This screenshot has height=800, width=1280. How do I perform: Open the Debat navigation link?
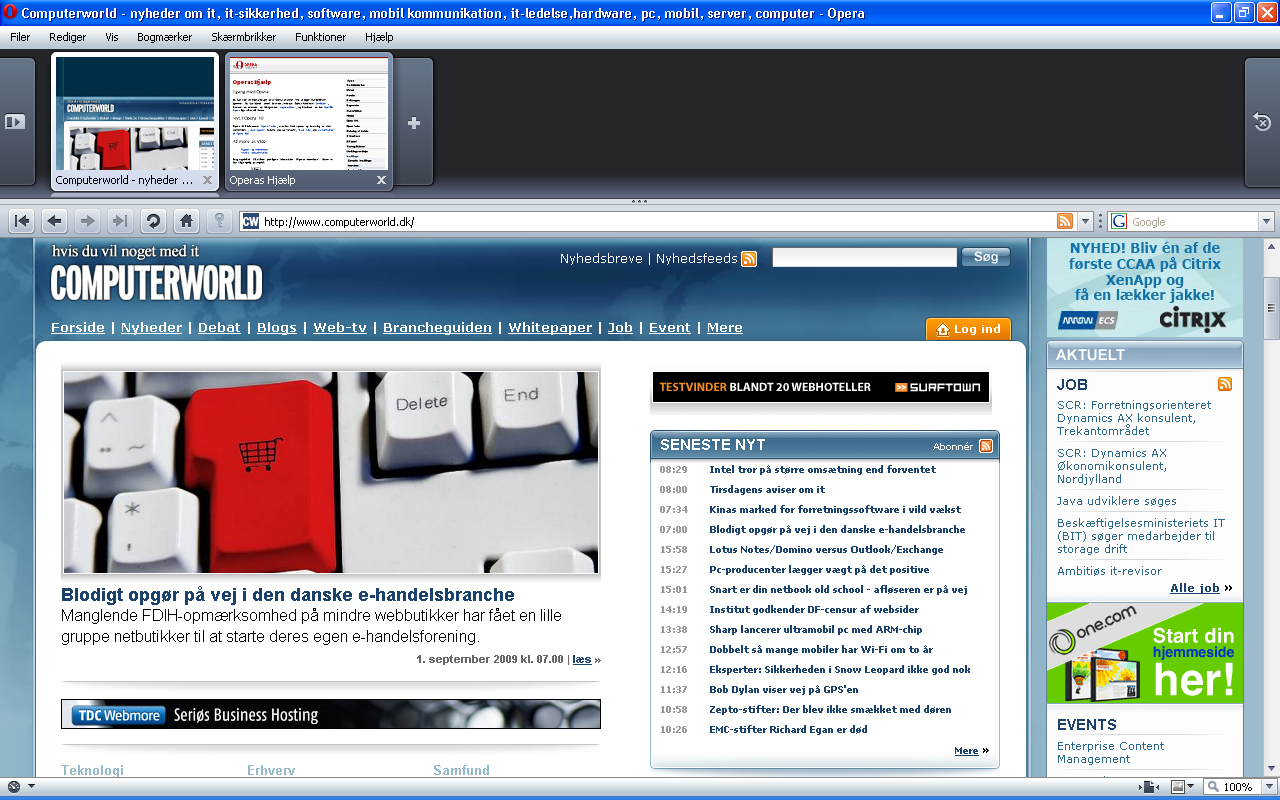[219, 328]
